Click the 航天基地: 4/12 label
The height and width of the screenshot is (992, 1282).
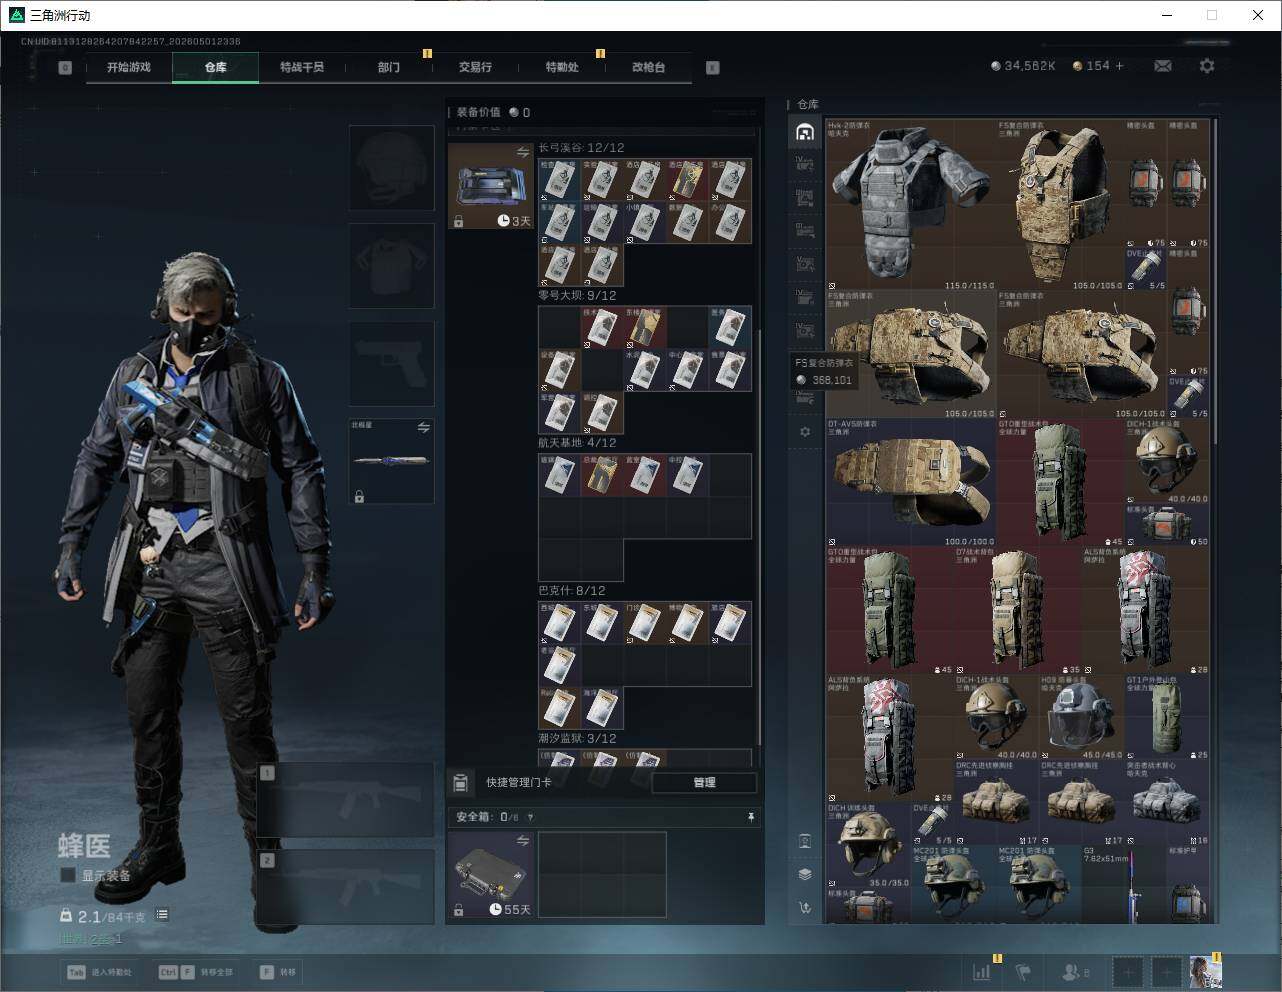point(577,442)
